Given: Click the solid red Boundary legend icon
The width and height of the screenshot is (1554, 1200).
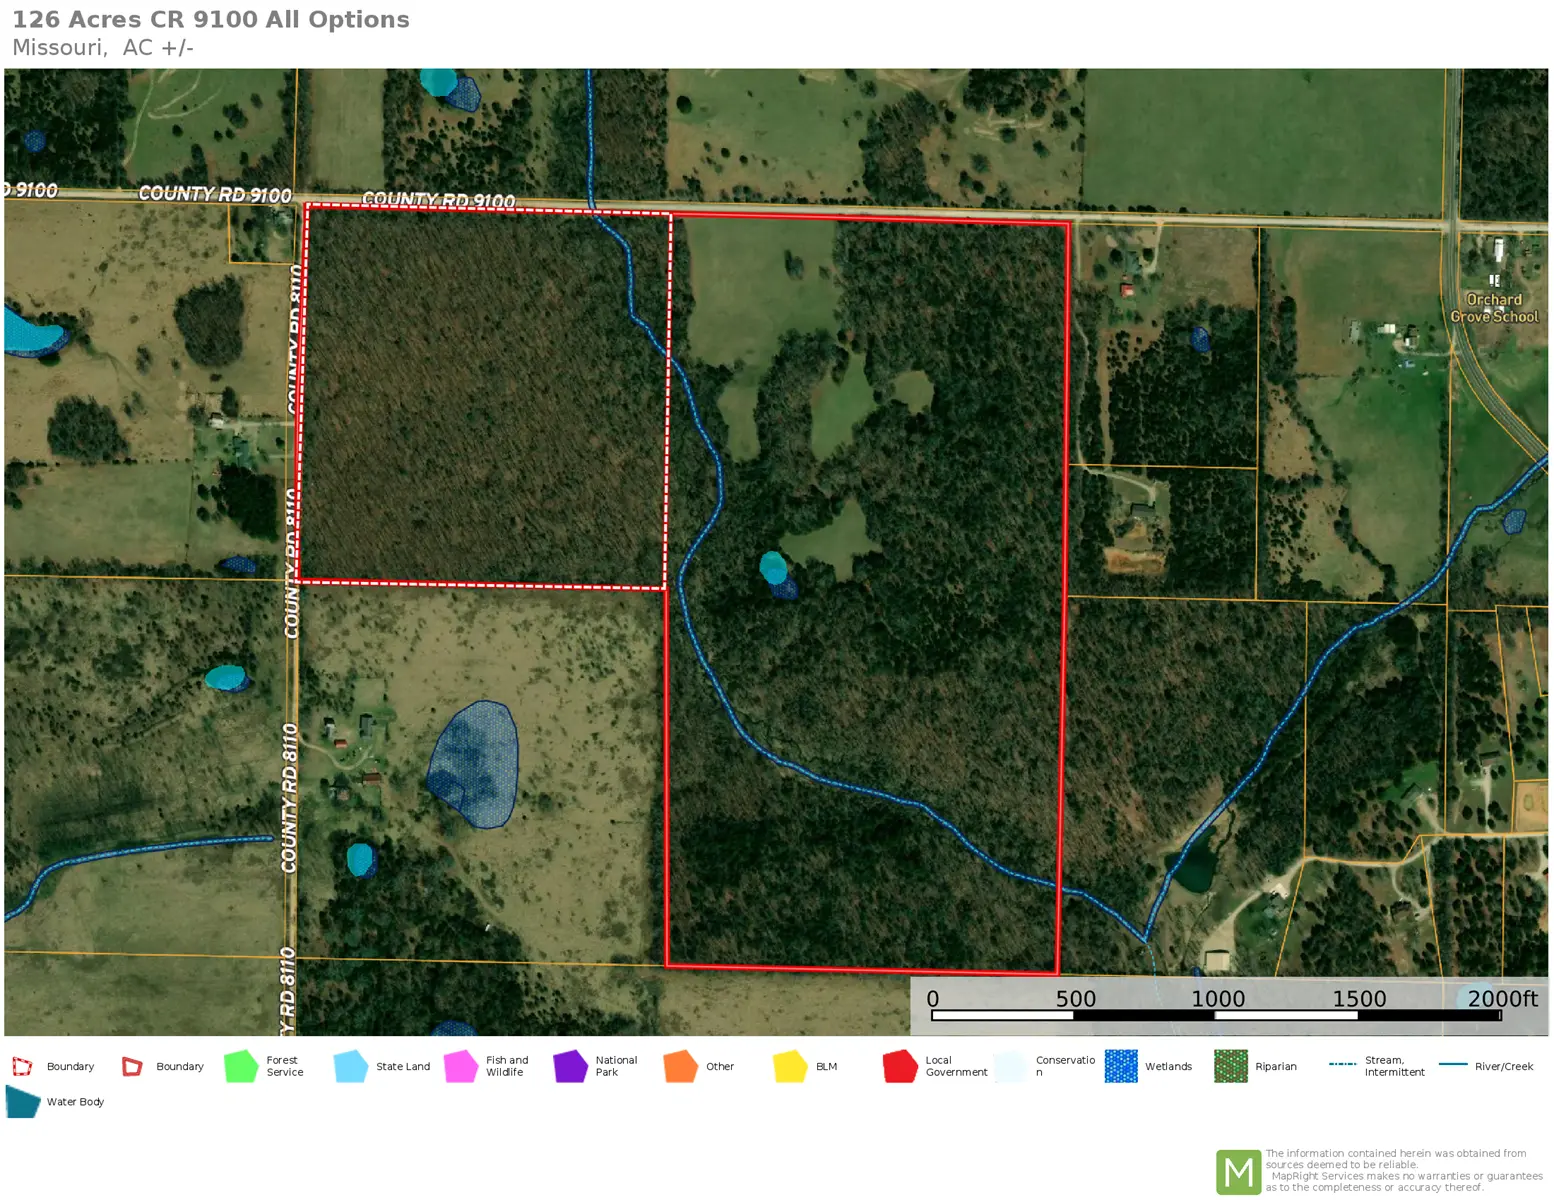Looking at the screenshot, I should pyautogui.click(x=132, y=1066).
